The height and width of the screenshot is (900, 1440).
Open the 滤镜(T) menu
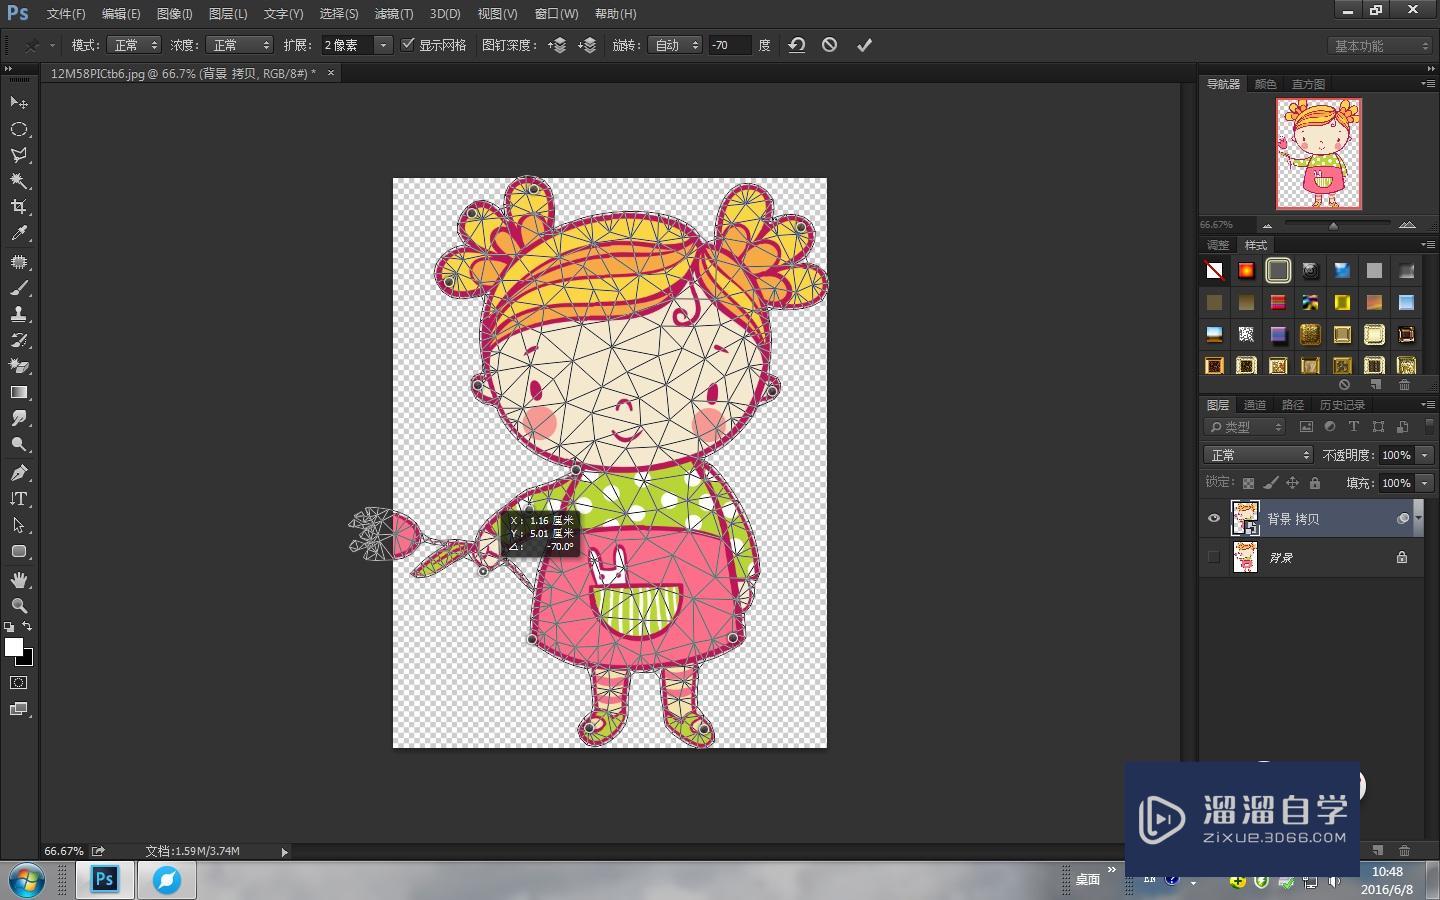[393, 14]
